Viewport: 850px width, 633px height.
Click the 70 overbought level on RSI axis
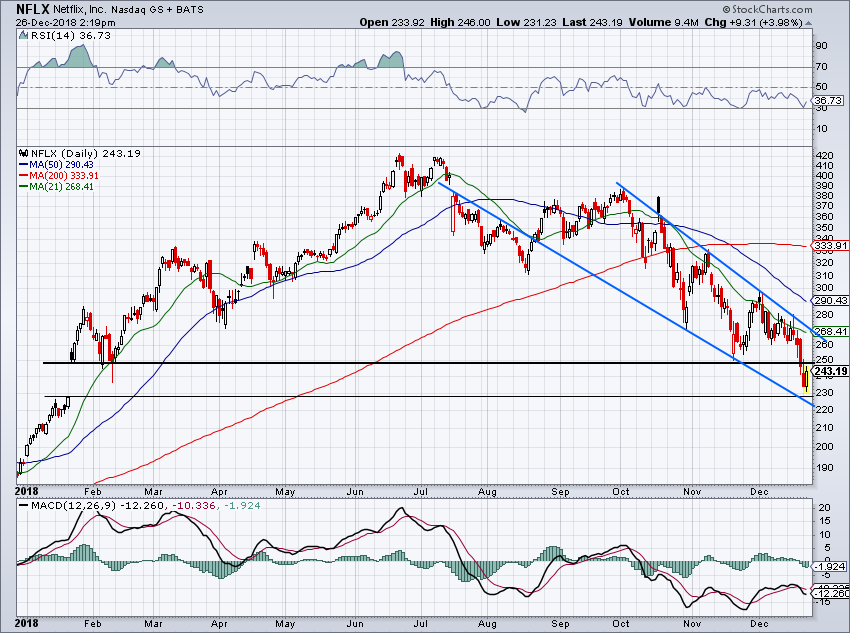pyautogui.click(x=821, y=67)
